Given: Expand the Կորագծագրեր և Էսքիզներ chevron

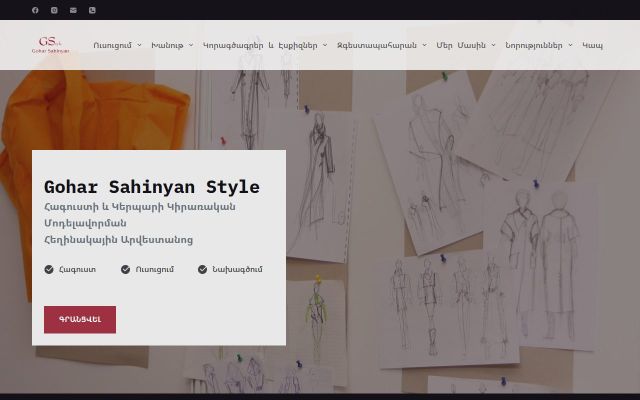Looking at the screenshot, I should [325, 45].
